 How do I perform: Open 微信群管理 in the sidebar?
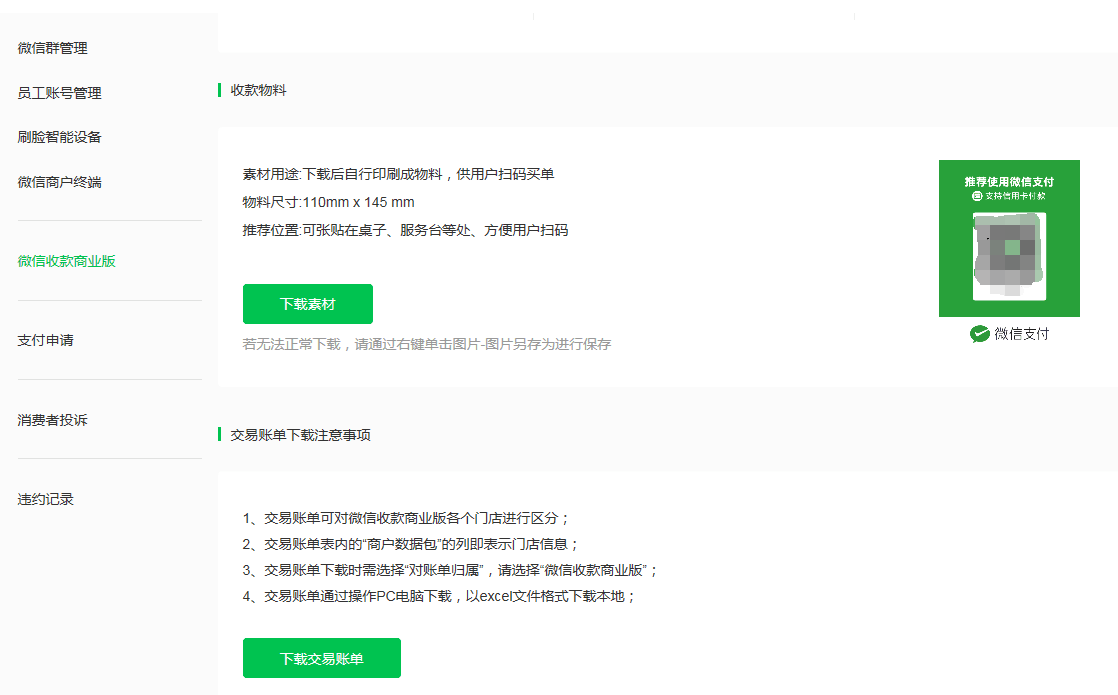53,48
